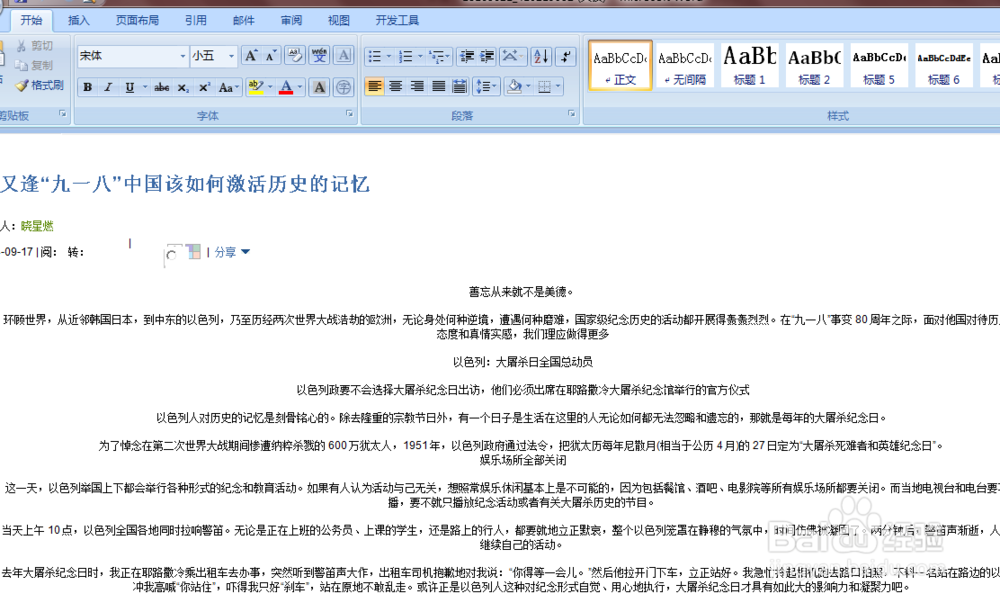Toggle Center alignment
1000x603 pixels.
coord(396,86)
